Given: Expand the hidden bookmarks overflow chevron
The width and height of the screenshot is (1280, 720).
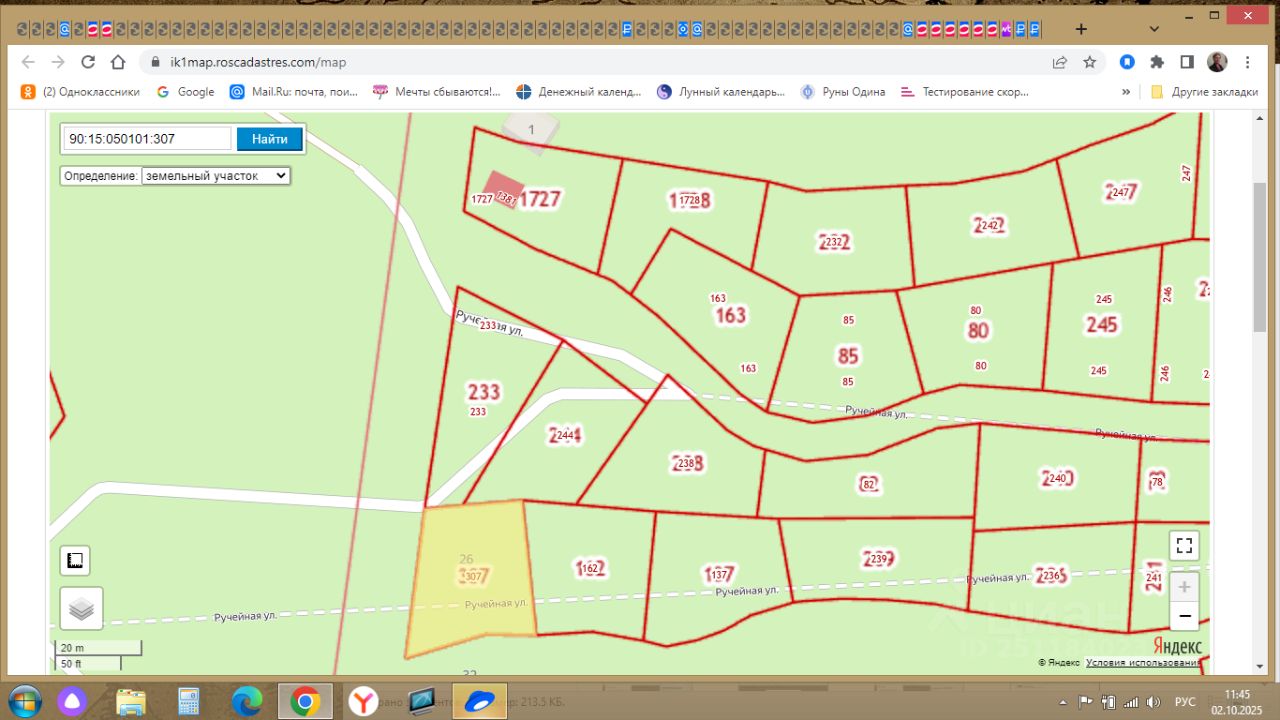Looking at the screenshot, I should point(1126,92).
